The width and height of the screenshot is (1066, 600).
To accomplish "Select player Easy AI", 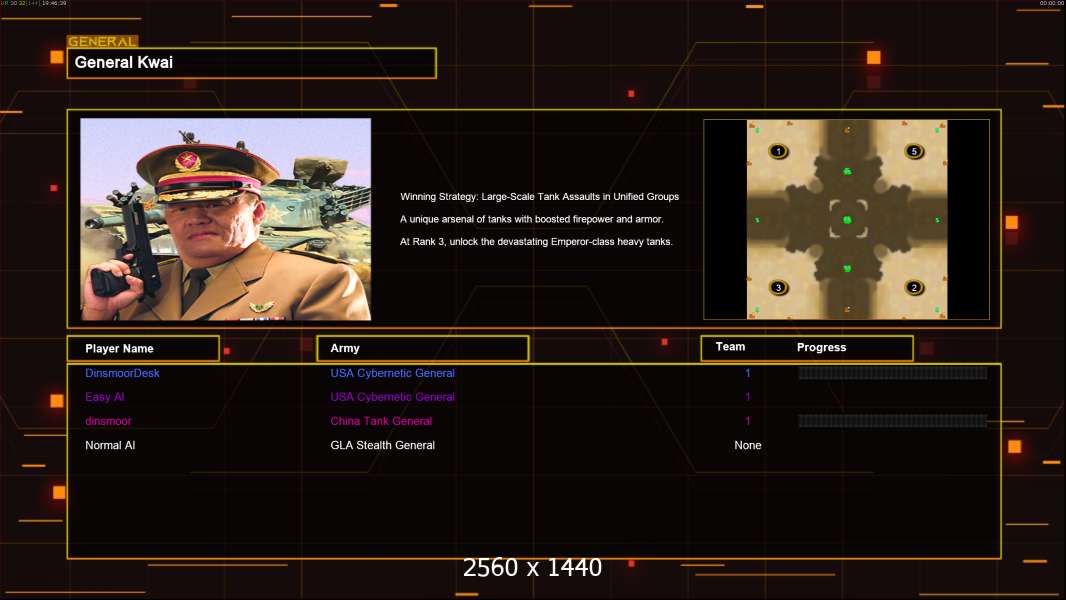I will pos(105,397).
